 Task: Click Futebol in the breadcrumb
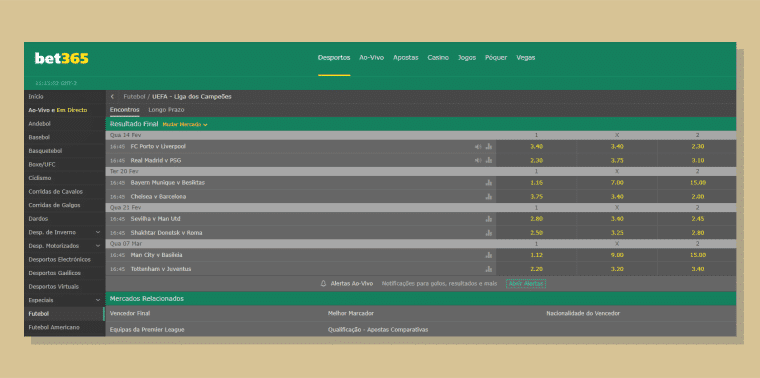coord(134,97)
